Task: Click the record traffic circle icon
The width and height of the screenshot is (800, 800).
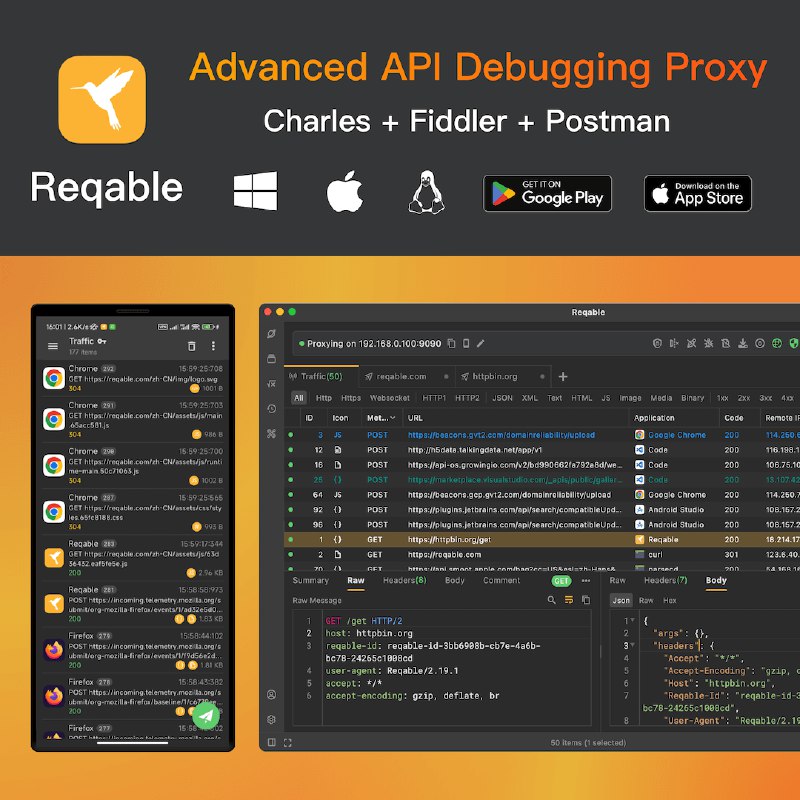Action: point(759,343)
